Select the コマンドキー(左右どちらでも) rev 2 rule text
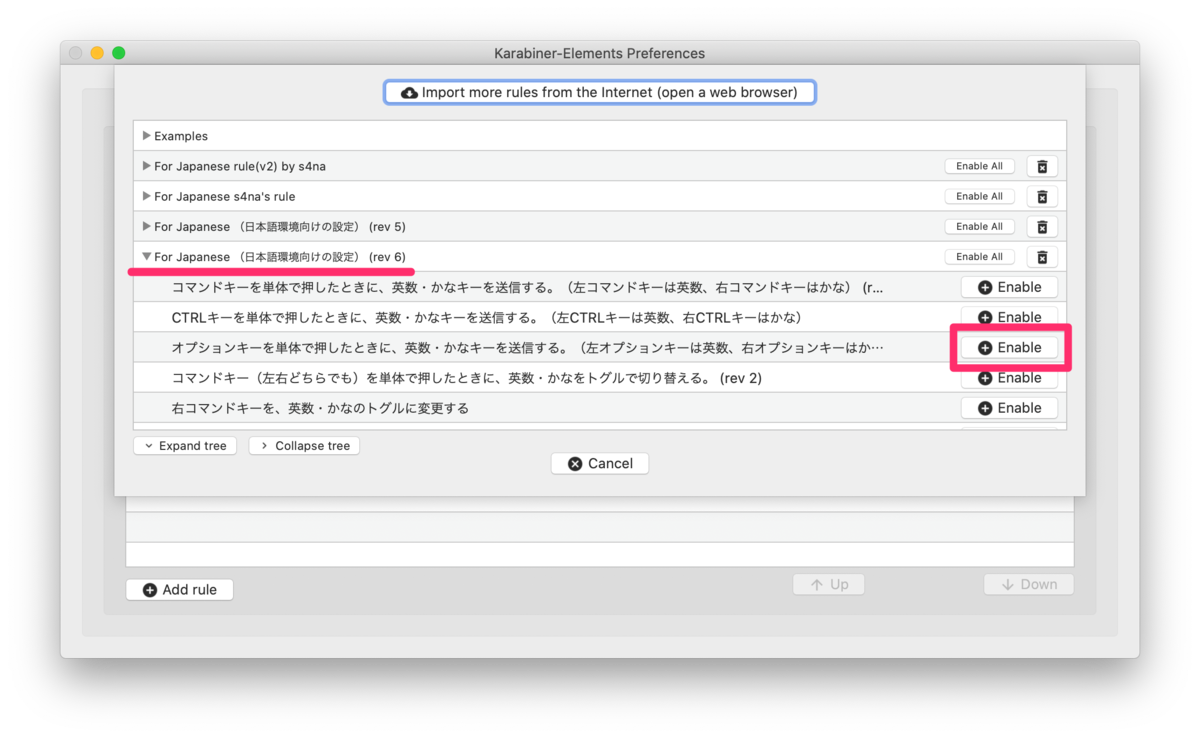The height and width of the screenshot is (738, 1200). [467, 378]
